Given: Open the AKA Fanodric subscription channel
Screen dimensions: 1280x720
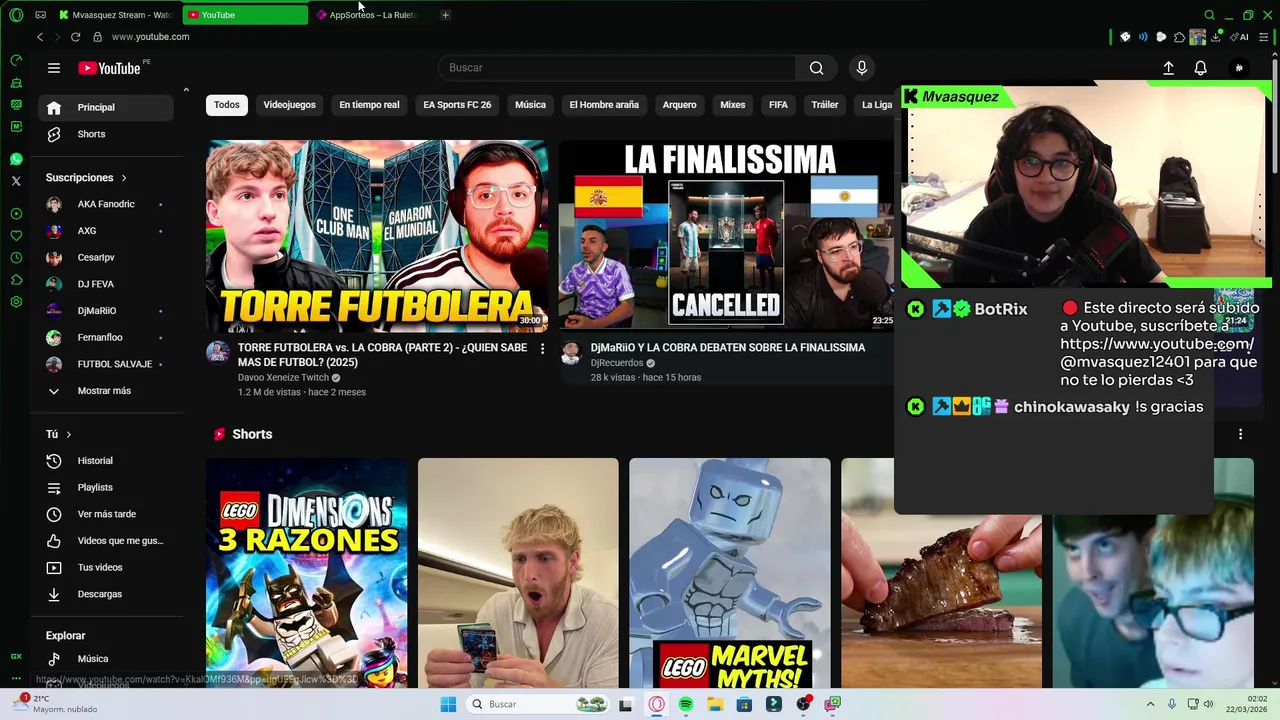Looking at the screenshot, I should (x=106, y=204).
